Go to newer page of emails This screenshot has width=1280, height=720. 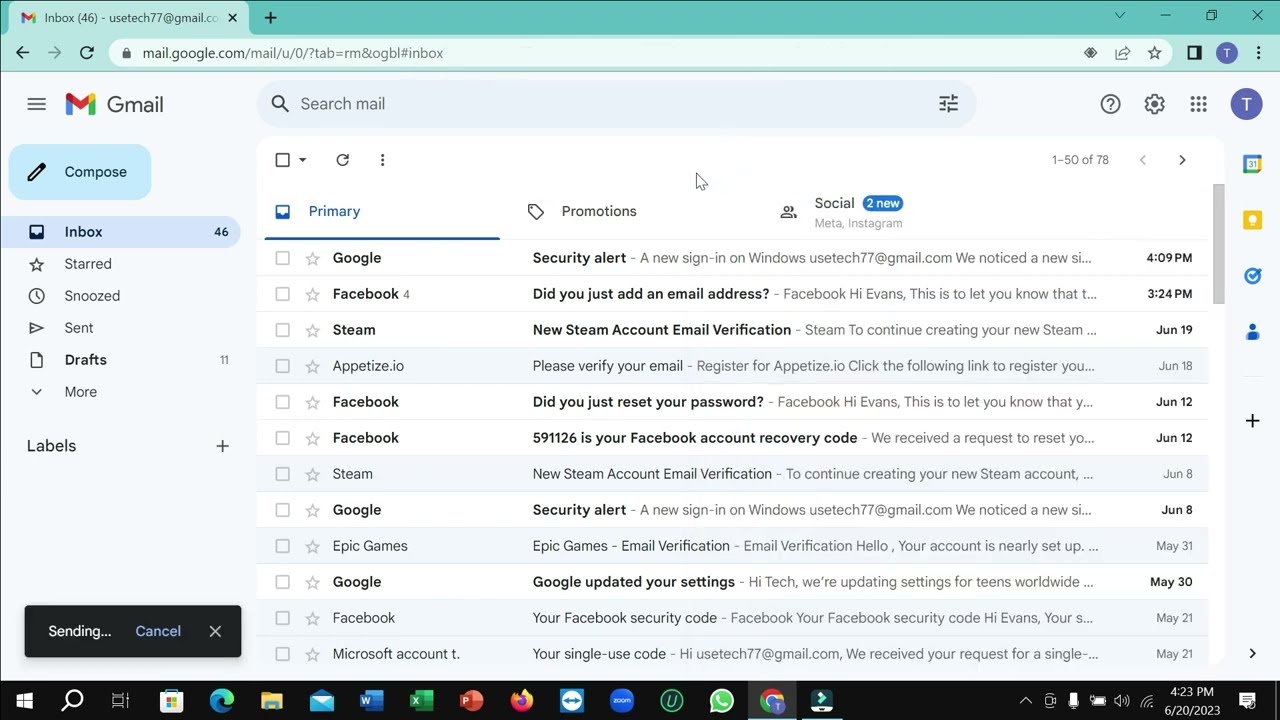click(1142, 160)
